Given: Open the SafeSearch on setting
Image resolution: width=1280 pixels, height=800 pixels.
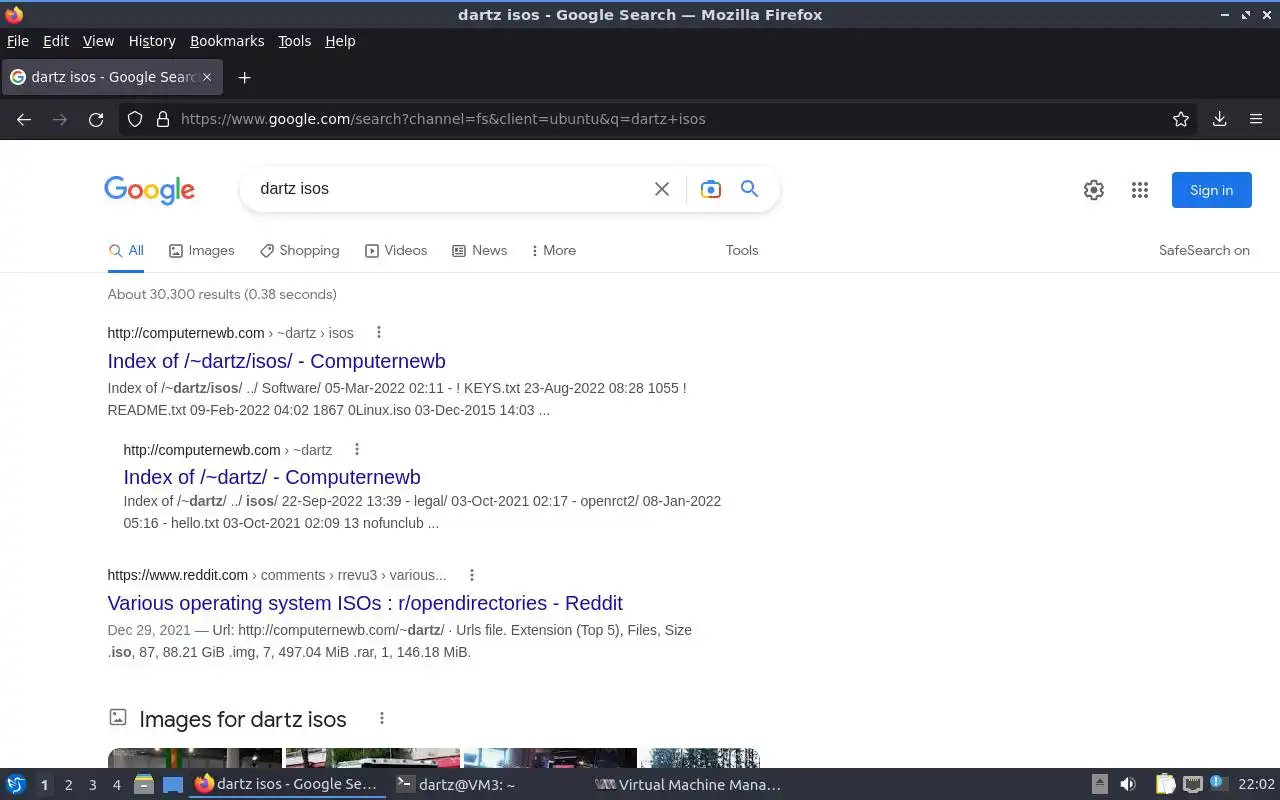Looking at the screenshot, I should point(1204,250).
